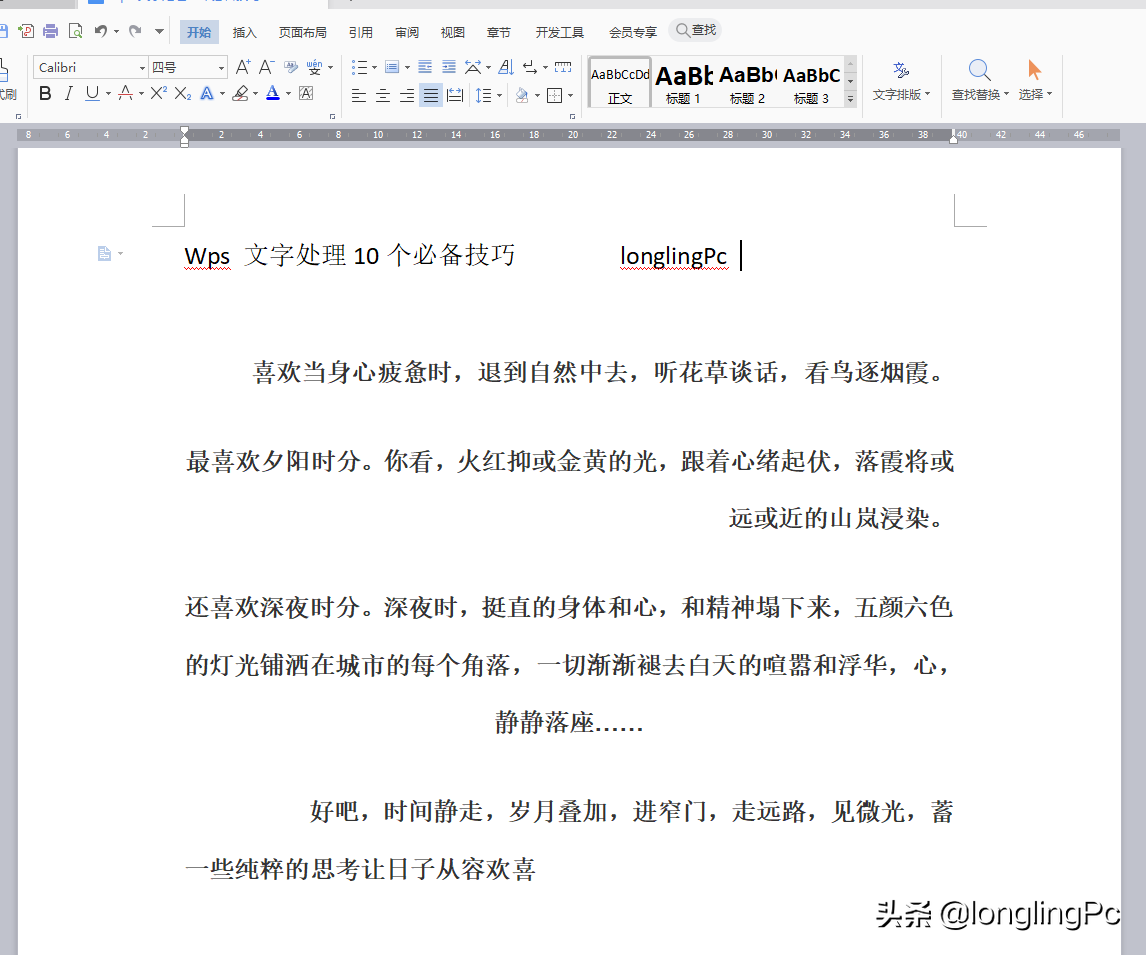1146x955 pixels.
Task: Expand font color dropdown arrow
Action: click(288, 94)
